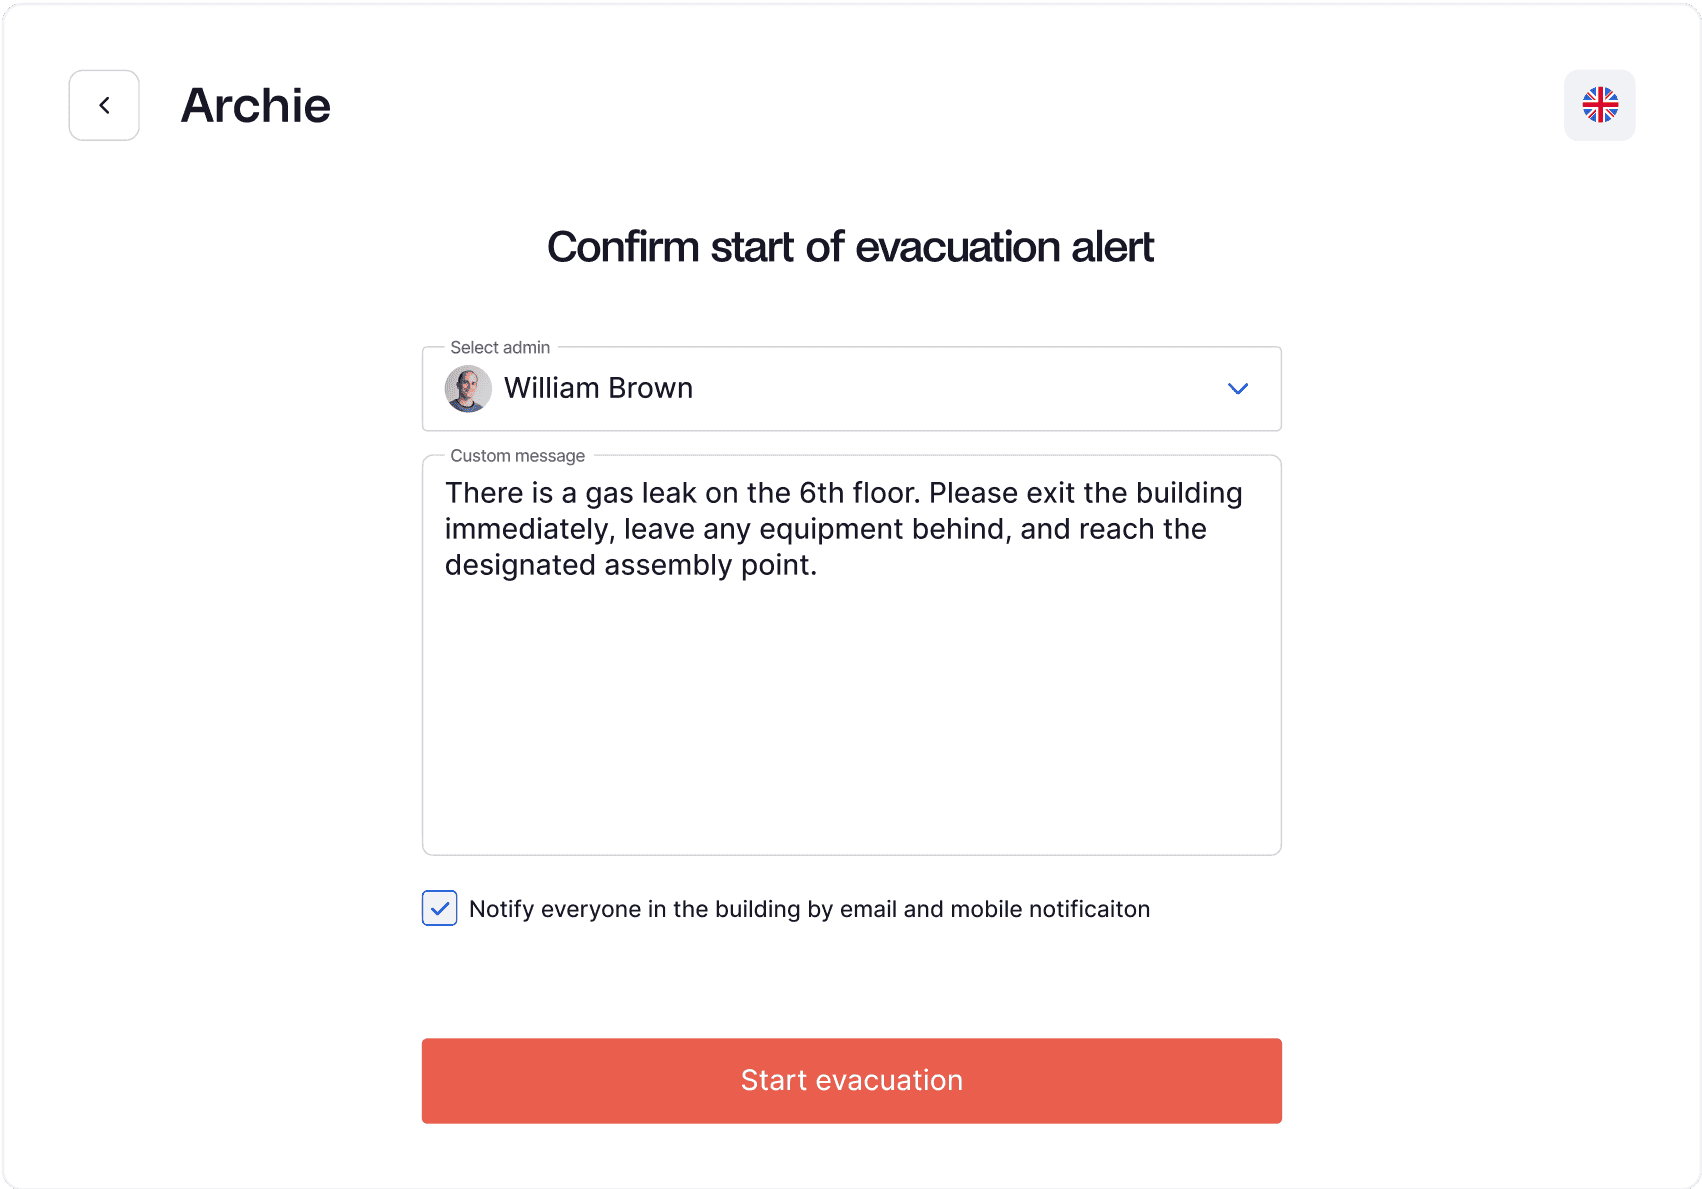Click the Archie page title
1702x1189 pixels.
pyautogui.click(x=256, y=105)
